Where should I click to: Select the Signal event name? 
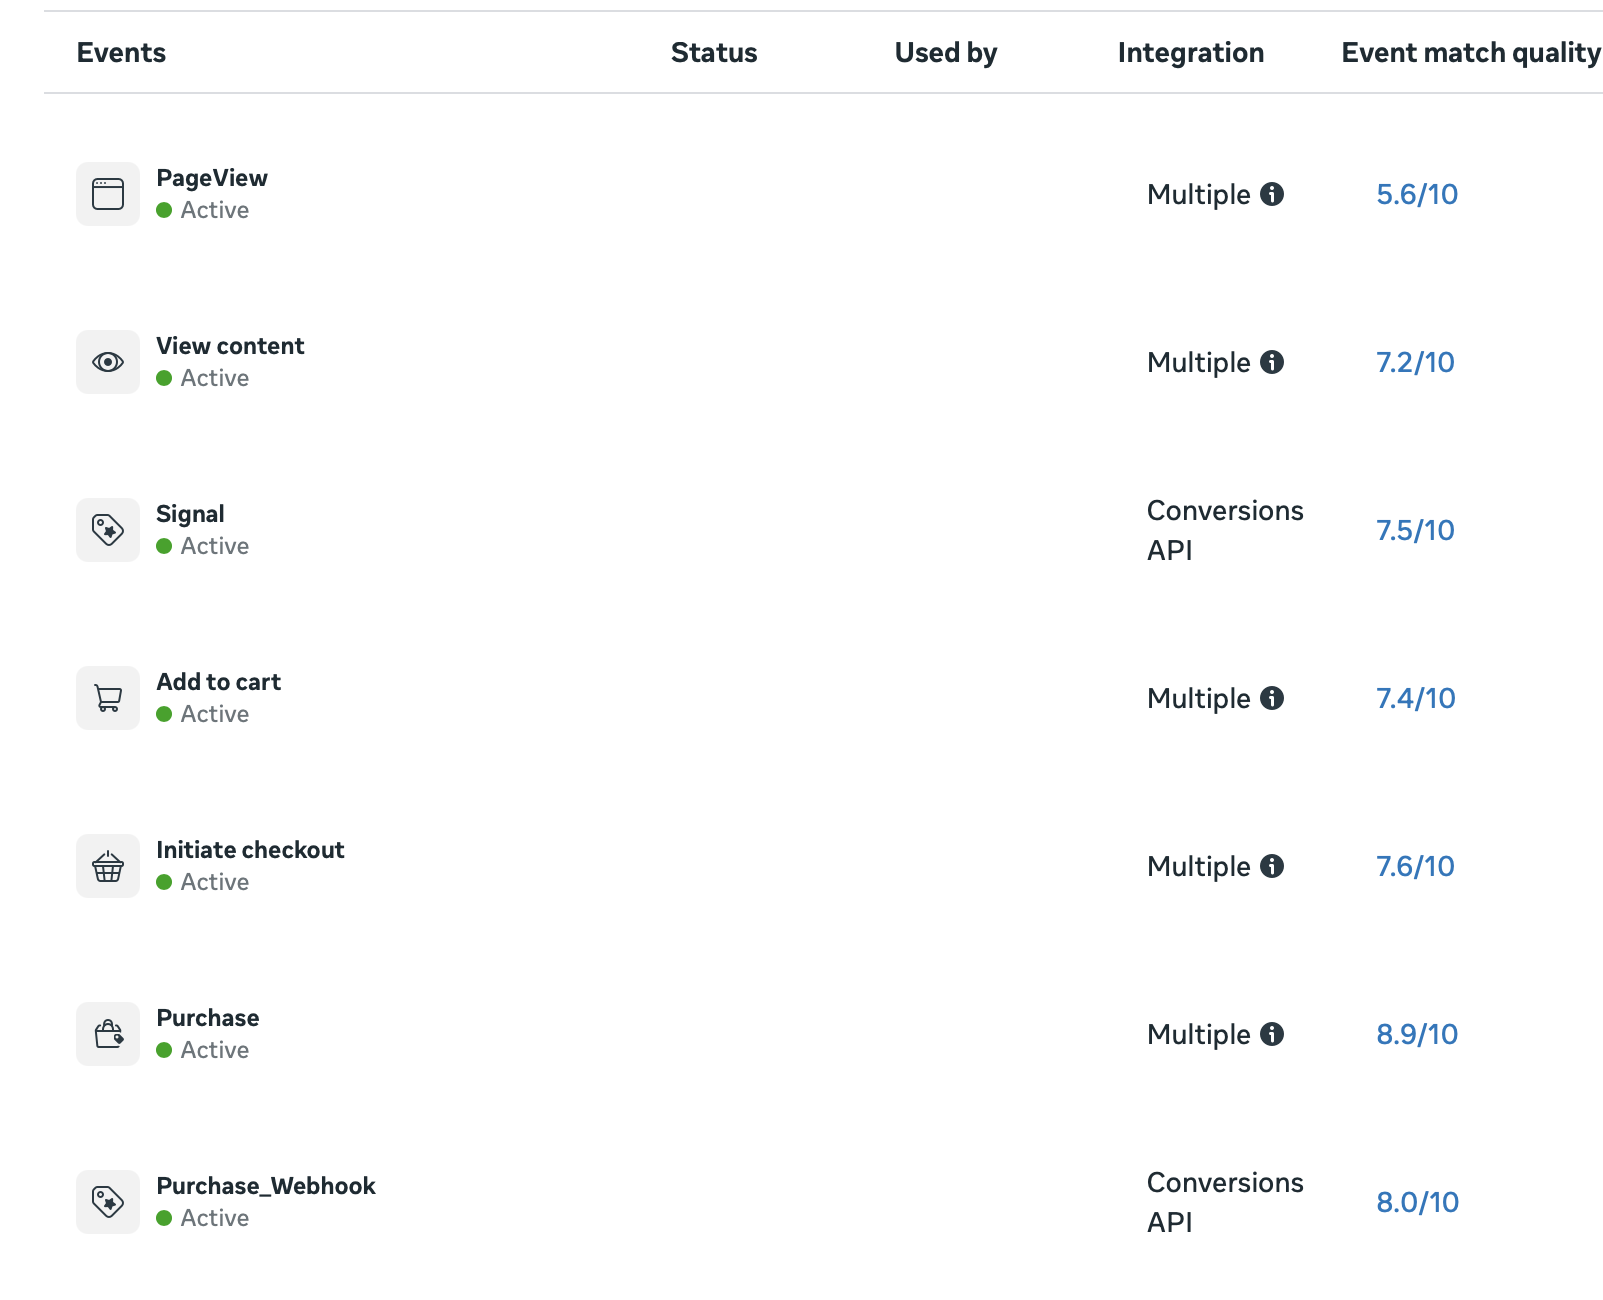point(190,514)
